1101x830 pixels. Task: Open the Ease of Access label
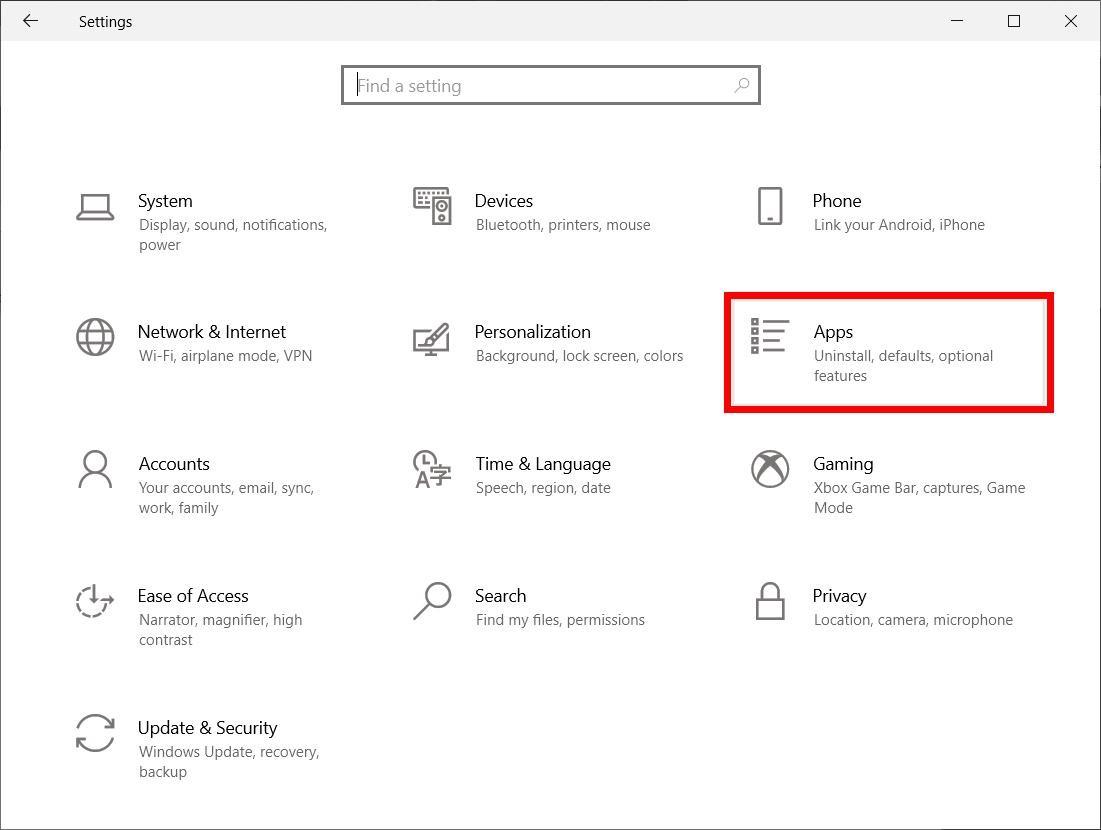tap(193, 596)
